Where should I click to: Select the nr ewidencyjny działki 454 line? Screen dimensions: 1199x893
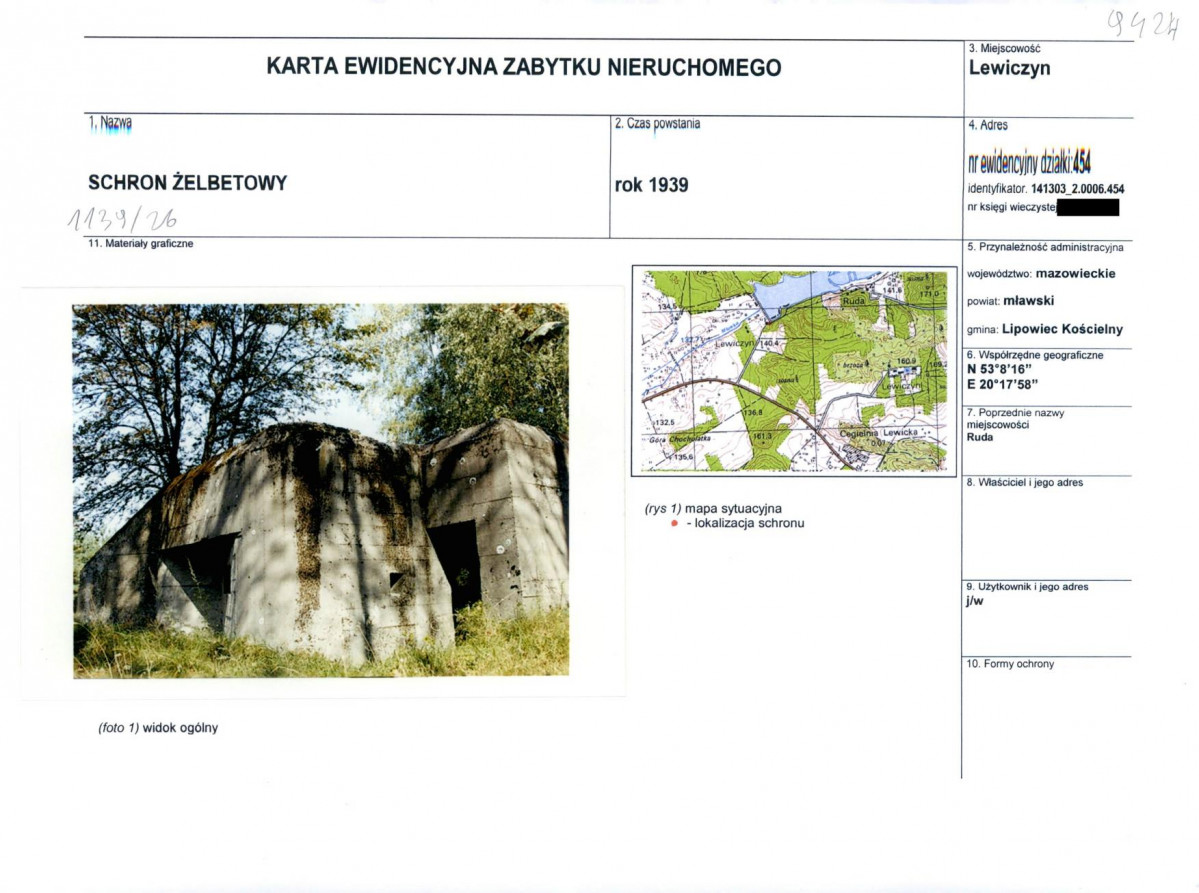click(x=1029, y=162)
